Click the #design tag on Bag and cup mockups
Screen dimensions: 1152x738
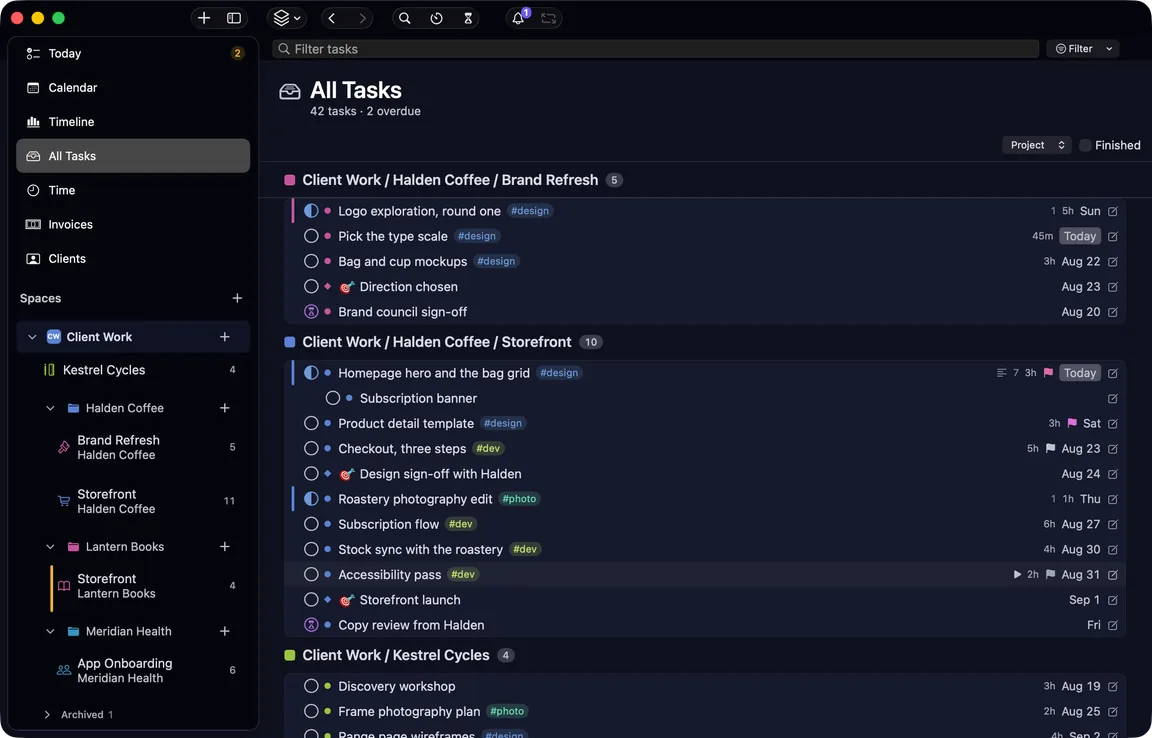pyautogui.click(x=496, y=261)
